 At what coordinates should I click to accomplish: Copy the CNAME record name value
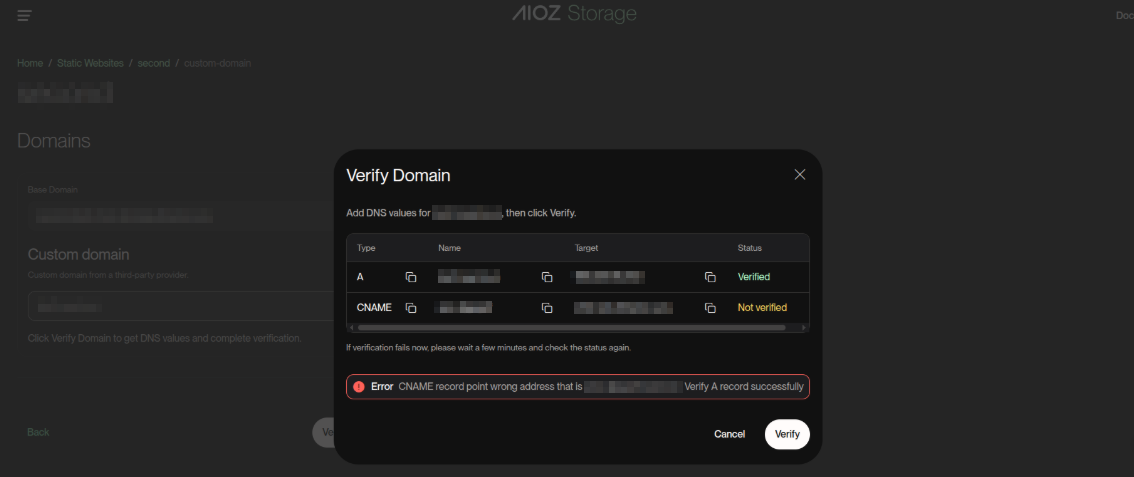coord(547,308)
